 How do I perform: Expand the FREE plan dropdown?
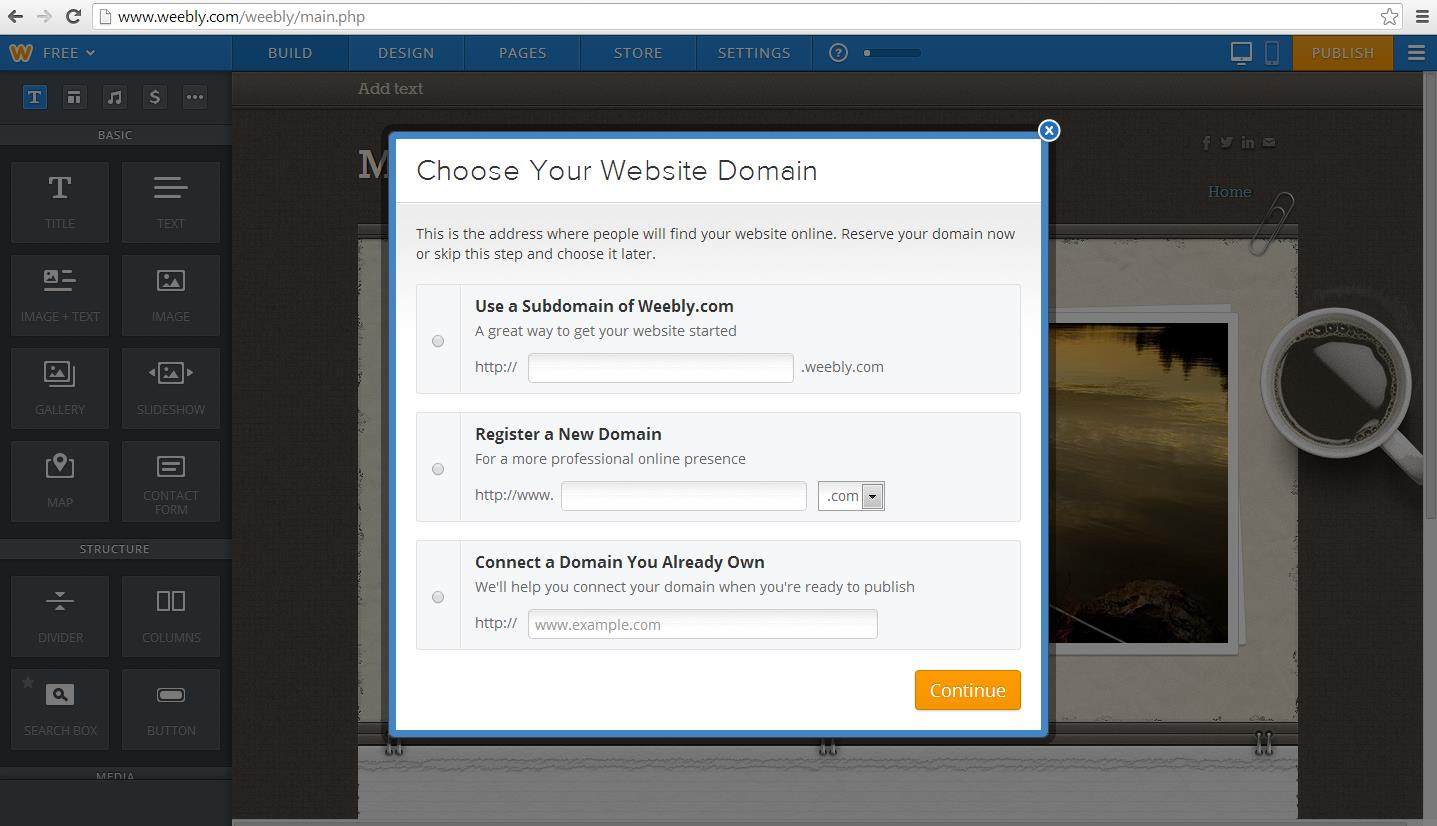[x=68, y=53]
